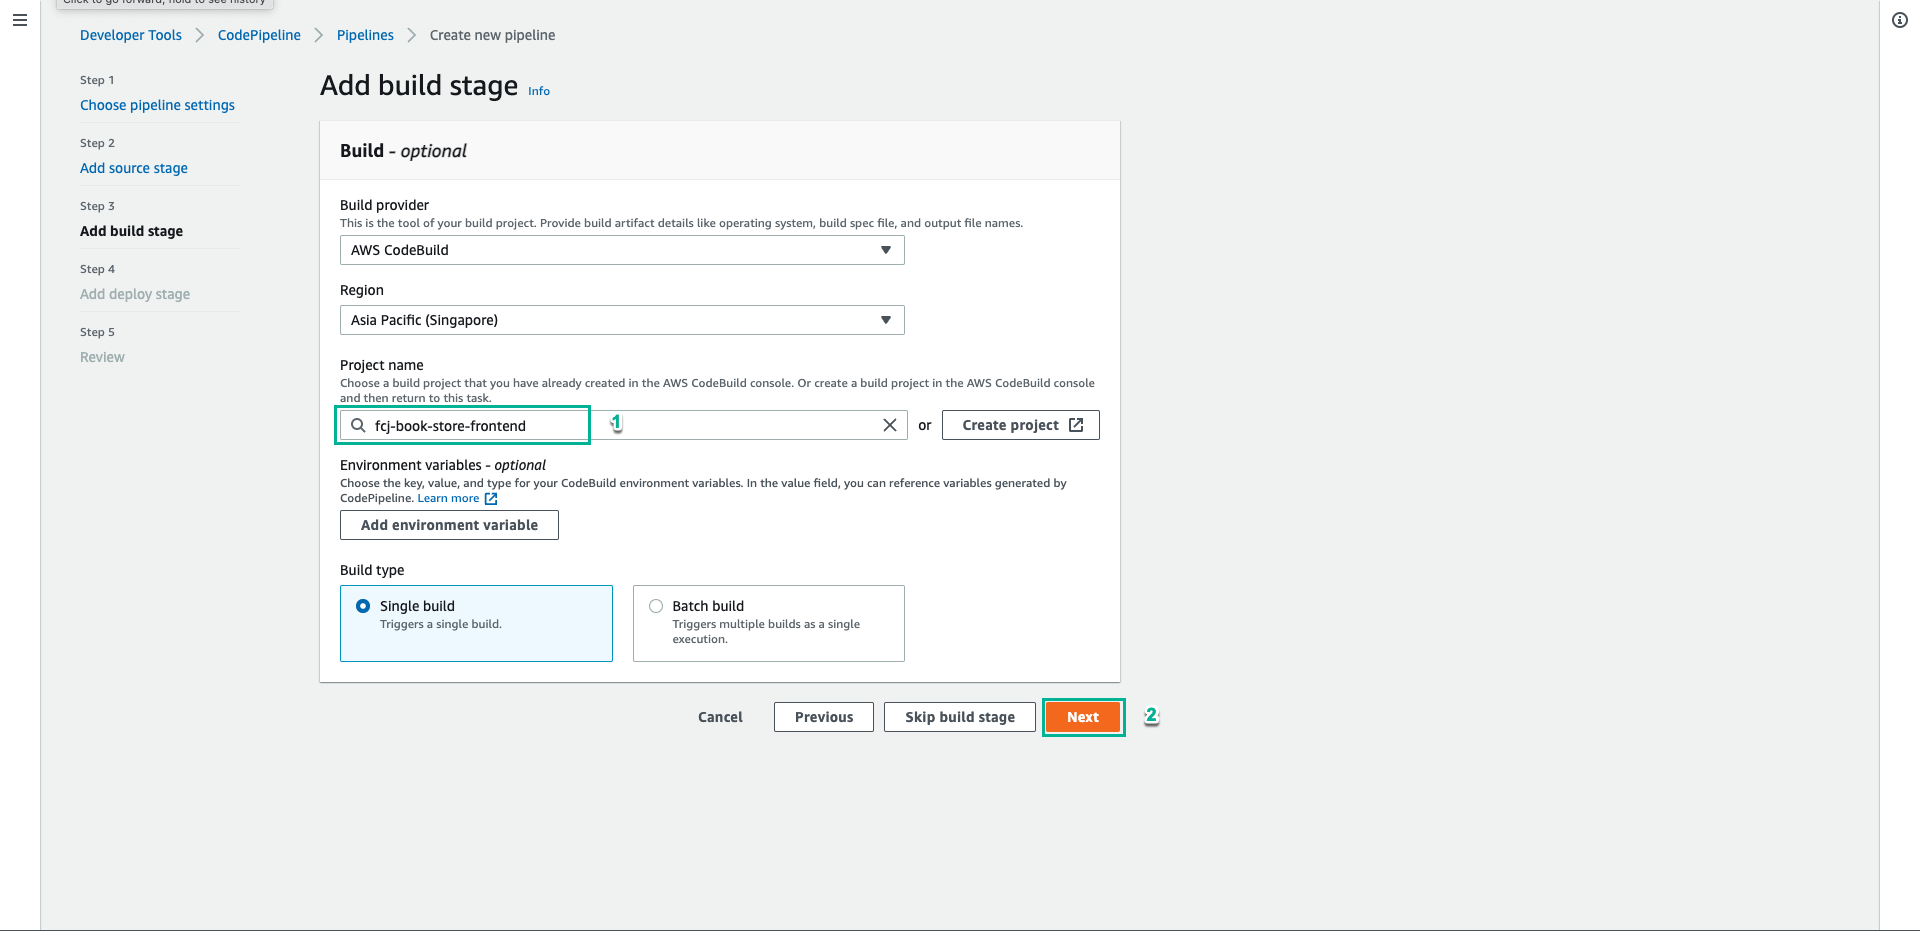Go to Developer Tools breadcrumb
This screenshot has height=931, width=1920.
[131, 35]
